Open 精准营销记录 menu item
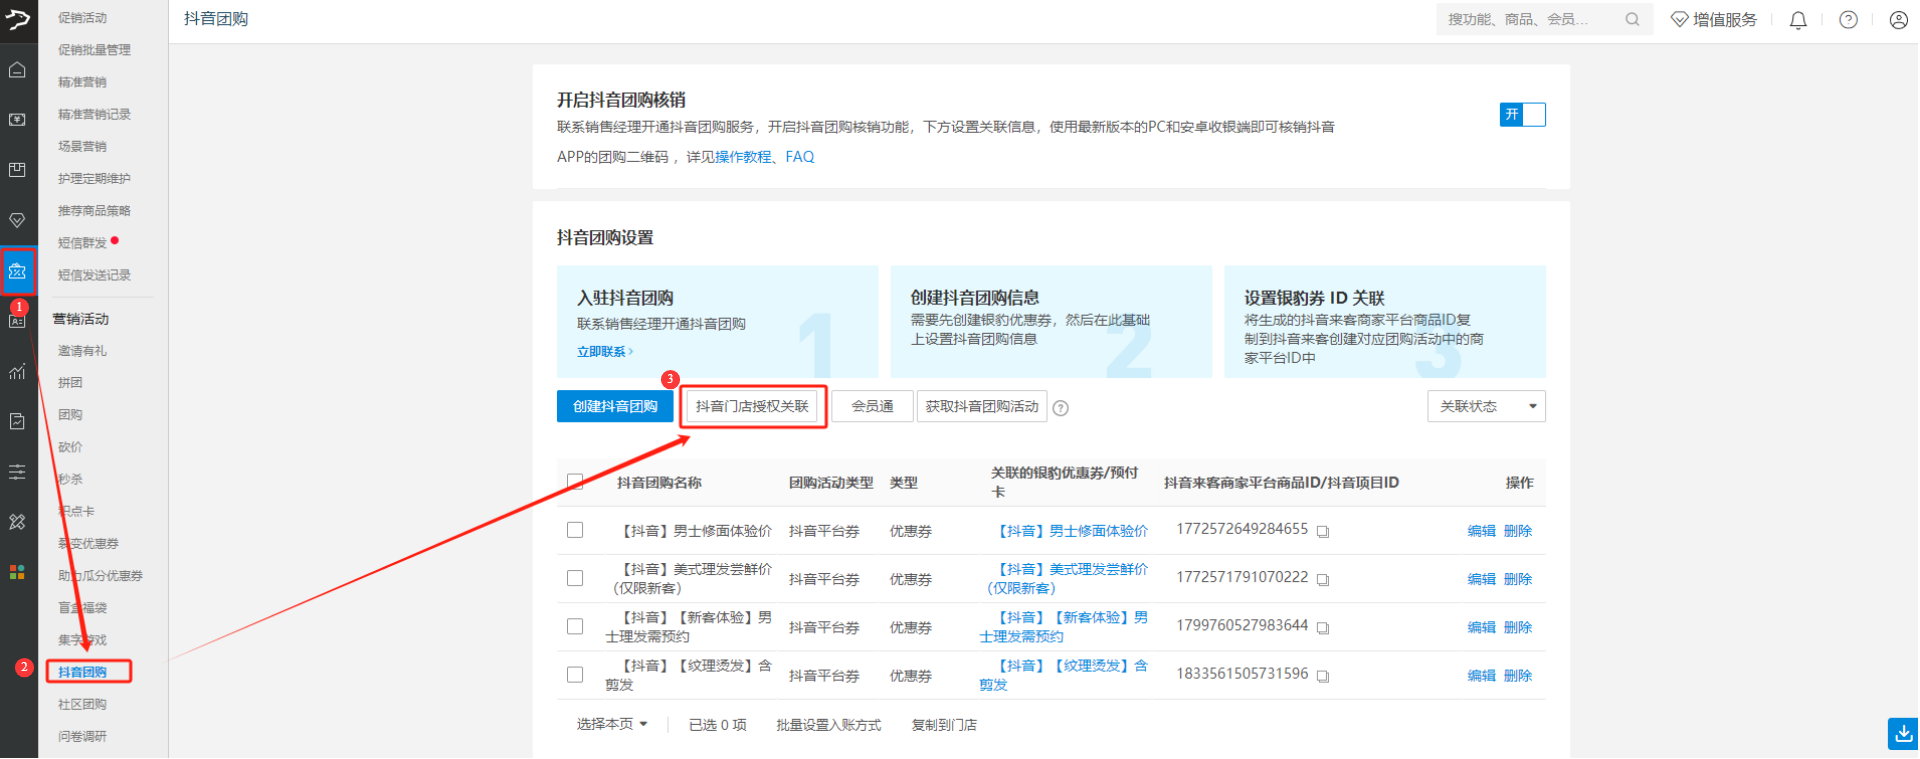Viewport: 1920px width, 759px height. coord(94,114)
